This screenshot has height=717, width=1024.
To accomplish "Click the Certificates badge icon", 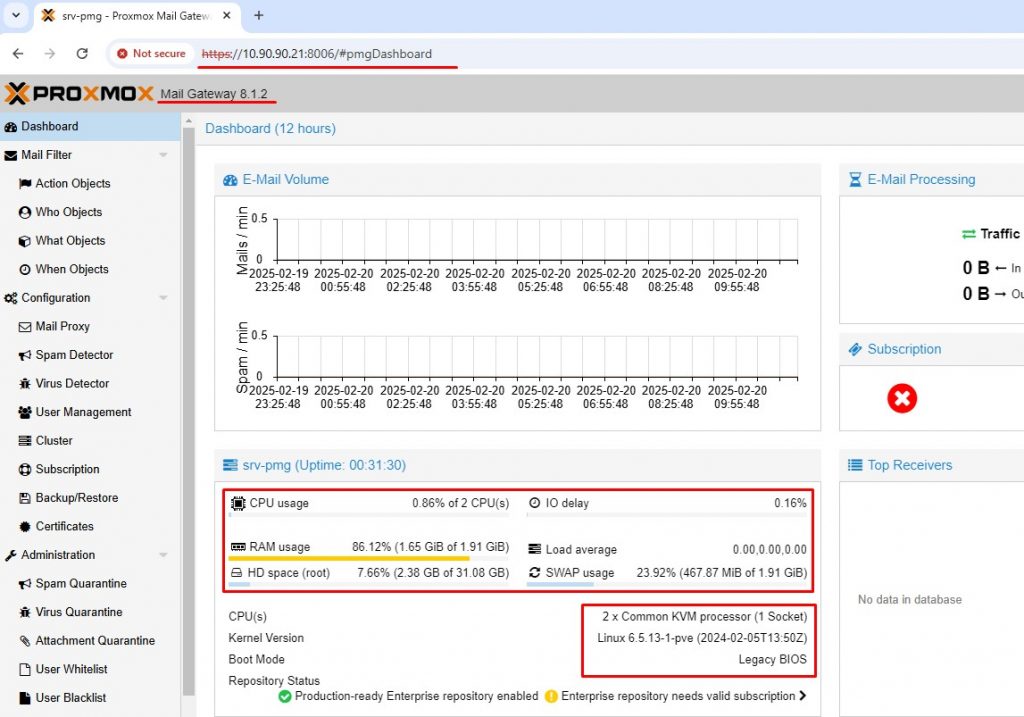I will (x=25, y=526).
